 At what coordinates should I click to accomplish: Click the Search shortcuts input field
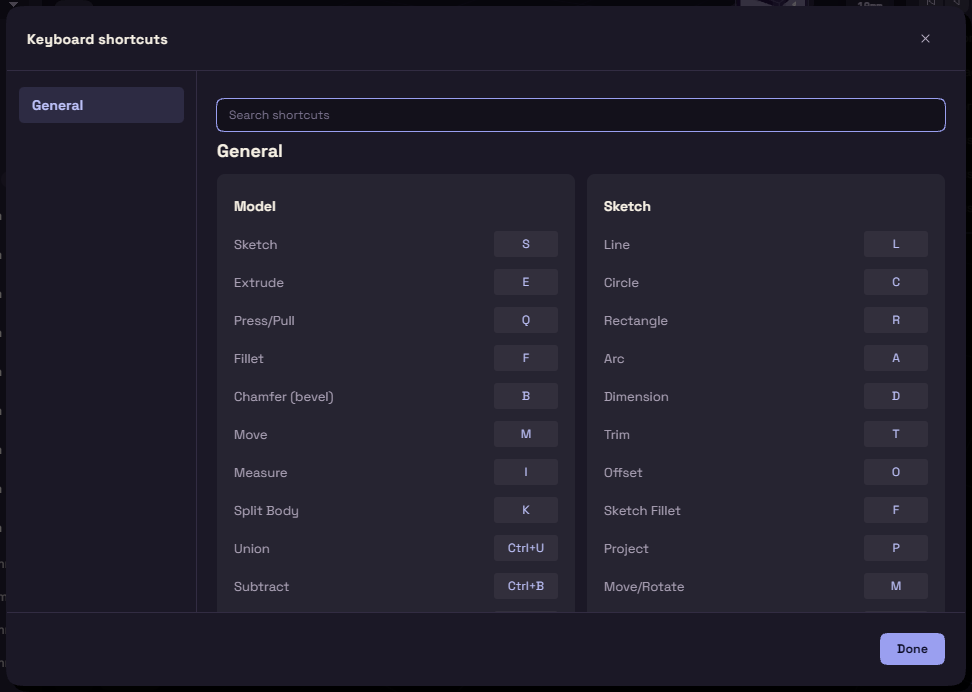[x=581, y=115]
